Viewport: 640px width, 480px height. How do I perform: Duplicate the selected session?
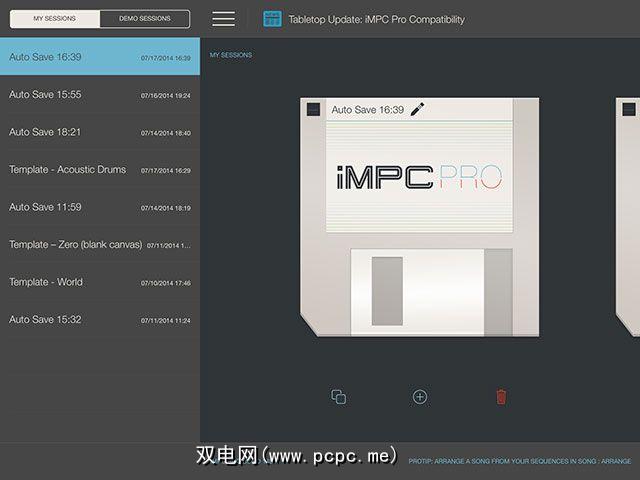coord(338,397)
